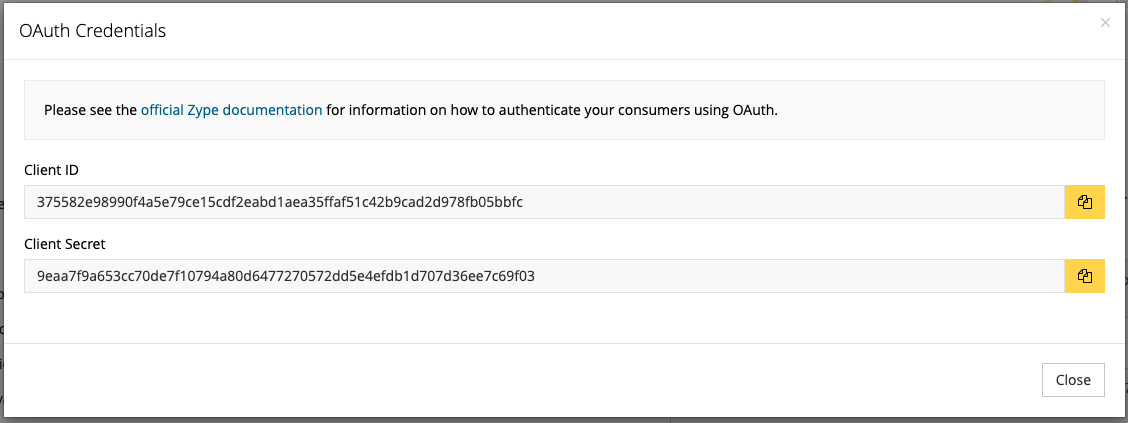Focus the Client Secret value field

[x=545, y=276]
